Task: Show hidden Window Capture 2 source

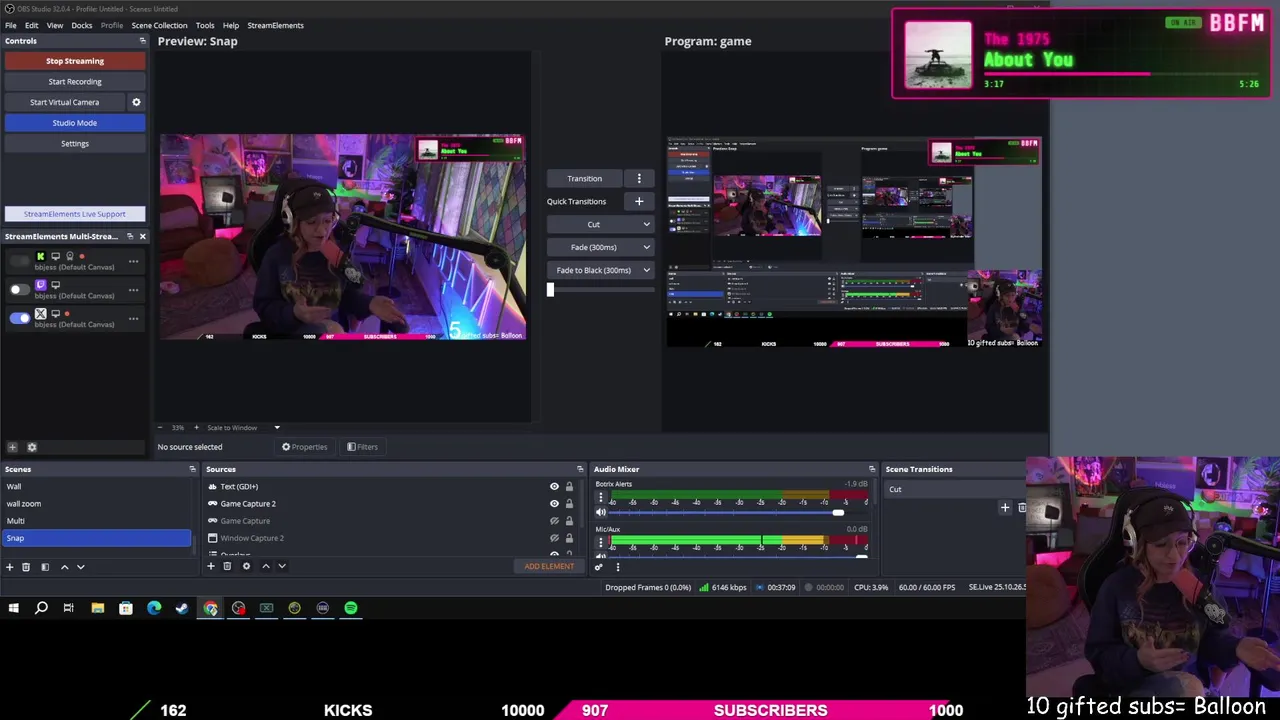Action: coord(554,538)
